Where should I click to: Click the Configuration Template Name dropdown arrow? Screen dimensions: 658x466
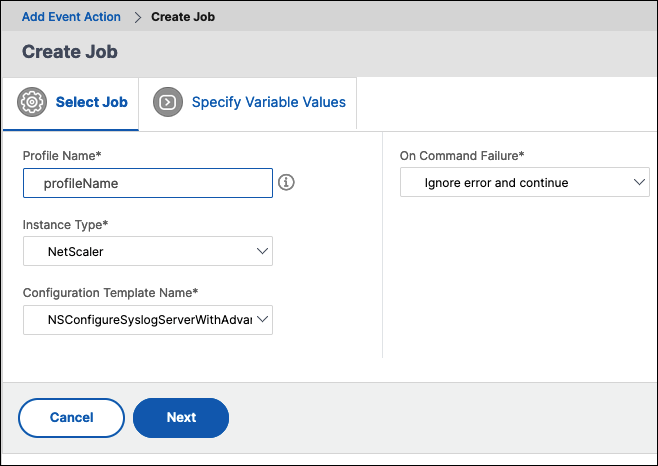[262, 319]
